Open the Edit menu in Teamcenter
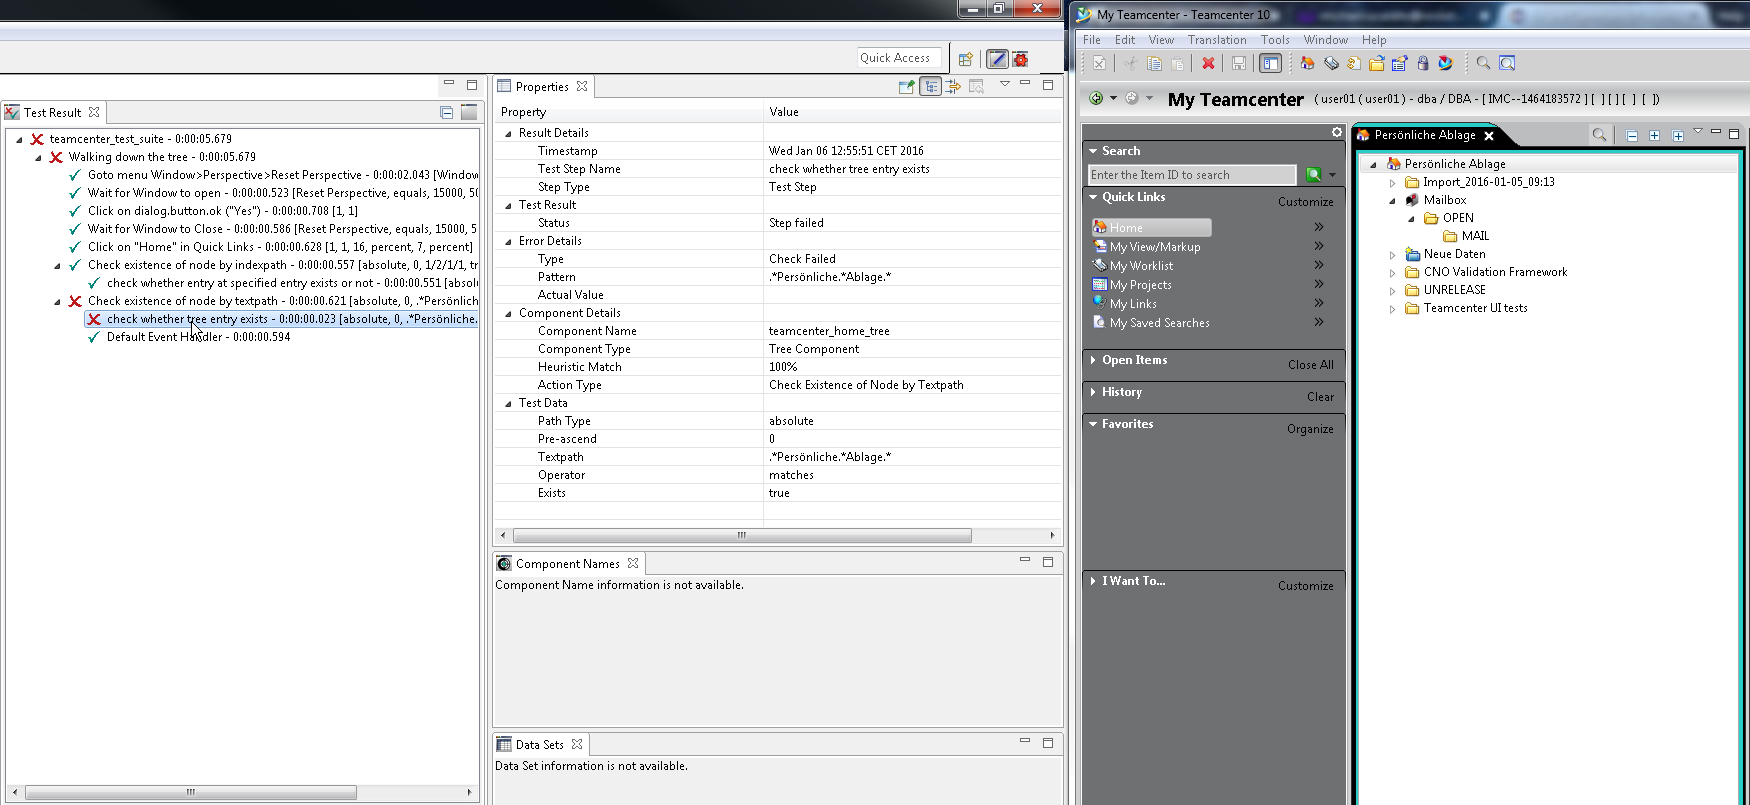The image size is (1750, 805). coord(1125,40)
